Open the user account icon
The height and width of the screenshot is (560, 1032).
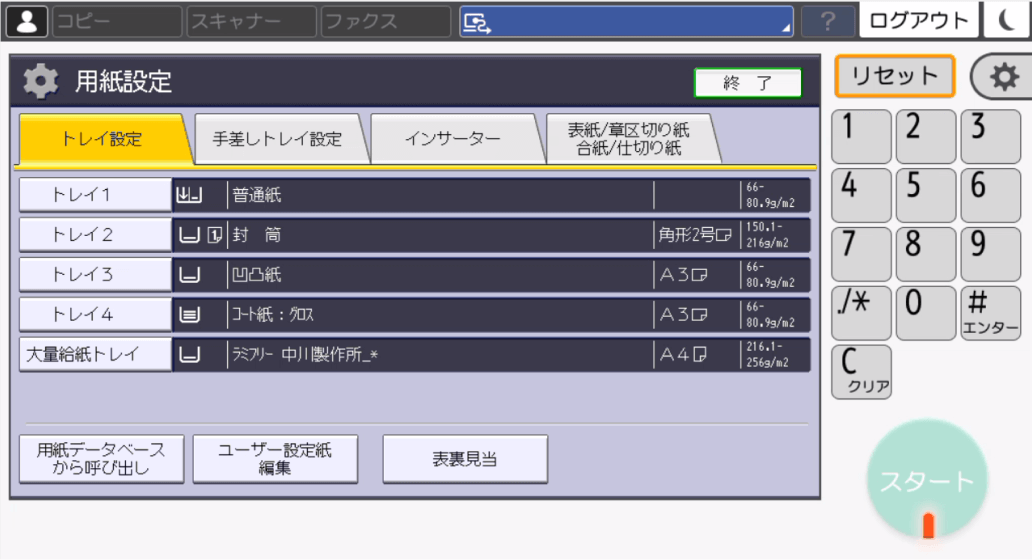click(x=27, y=22)
